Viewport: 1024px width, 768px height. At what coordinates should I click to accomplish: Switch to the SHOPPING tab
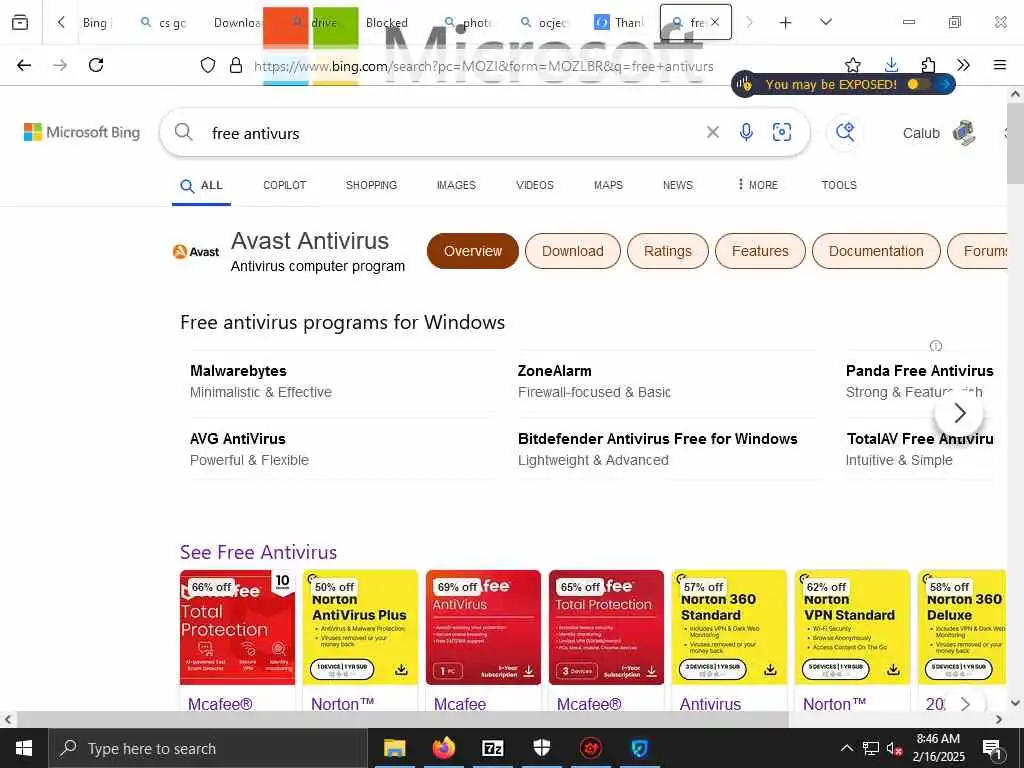(x=371, y=185)
